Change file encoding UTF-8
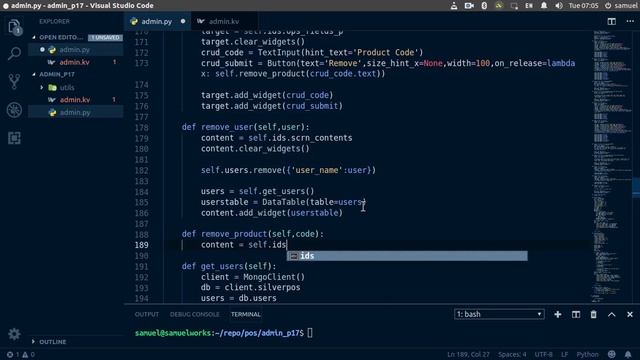640x360 pixels. click(543, 354)
